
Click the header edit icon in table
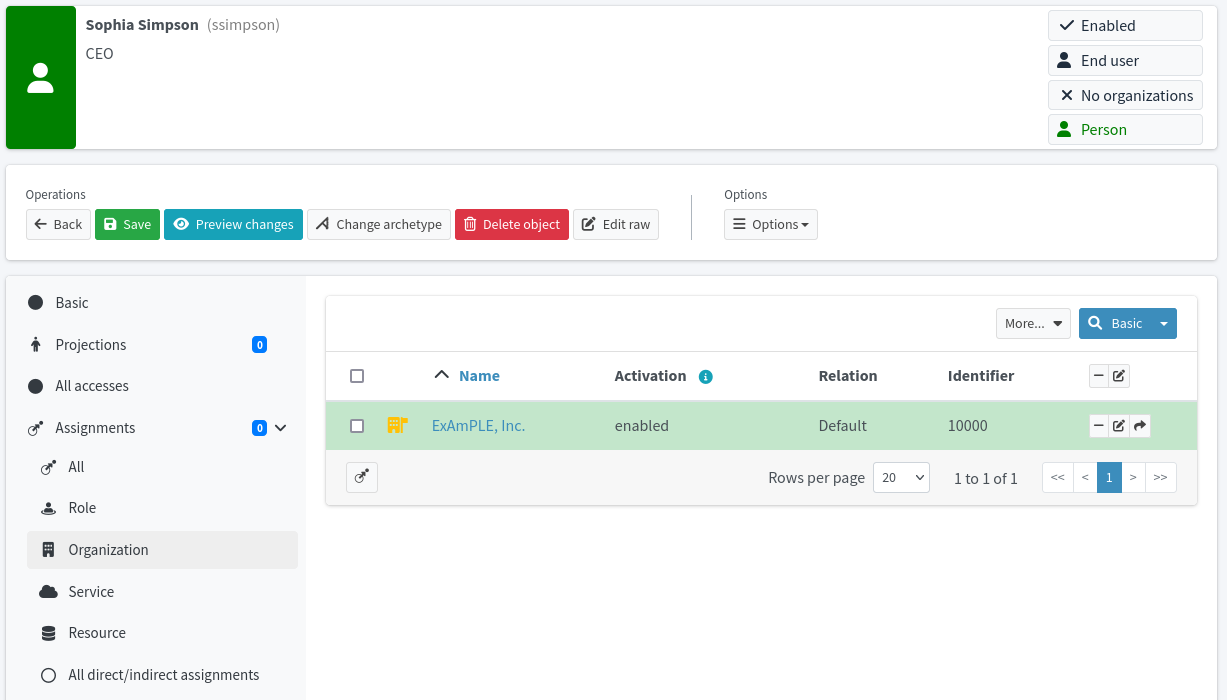click(1119, 376)
